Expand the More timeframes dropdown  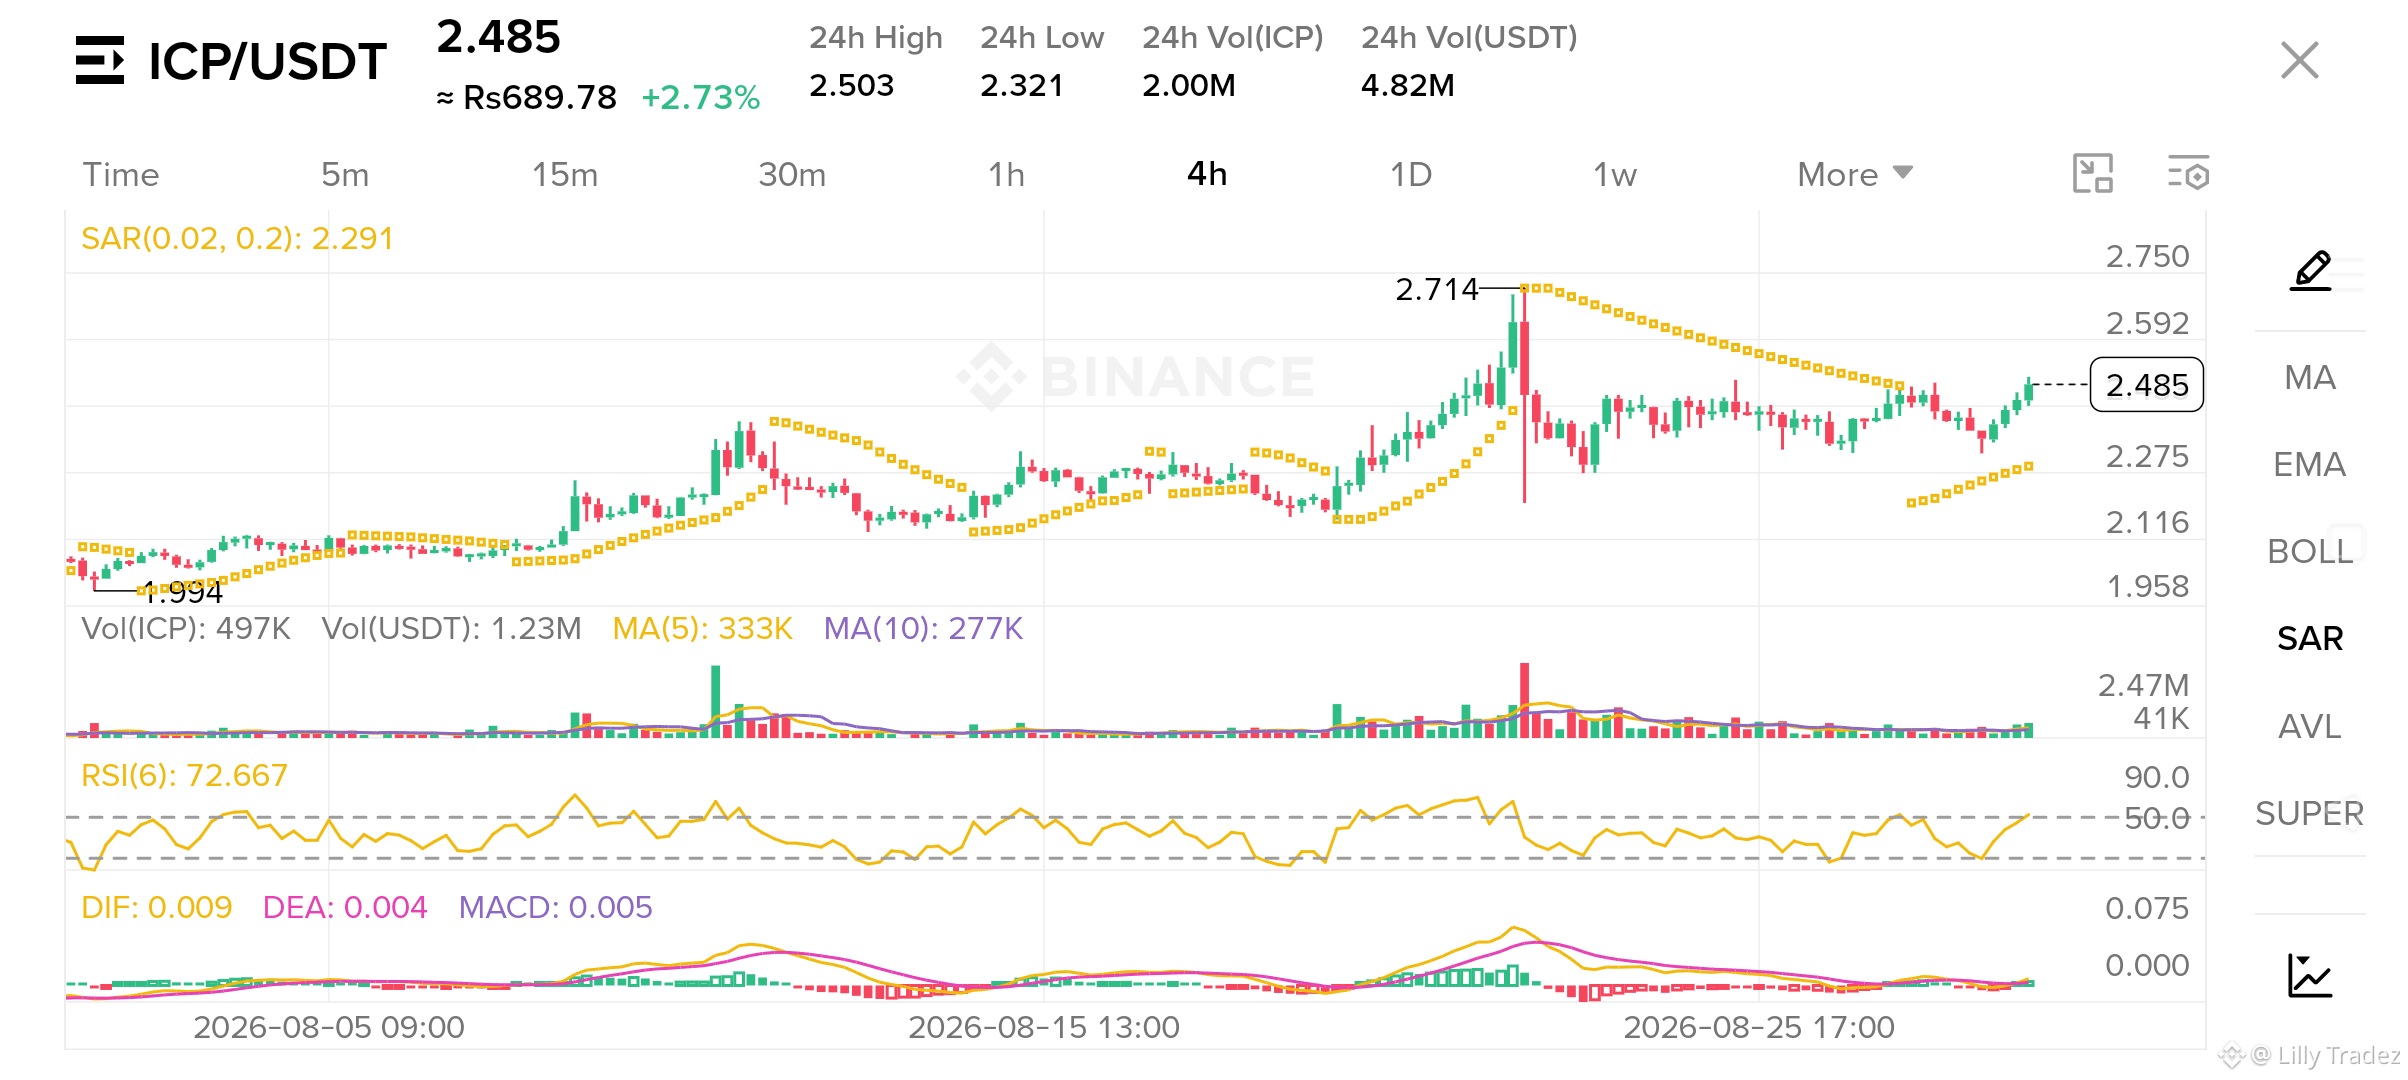tap(1855, 174)
